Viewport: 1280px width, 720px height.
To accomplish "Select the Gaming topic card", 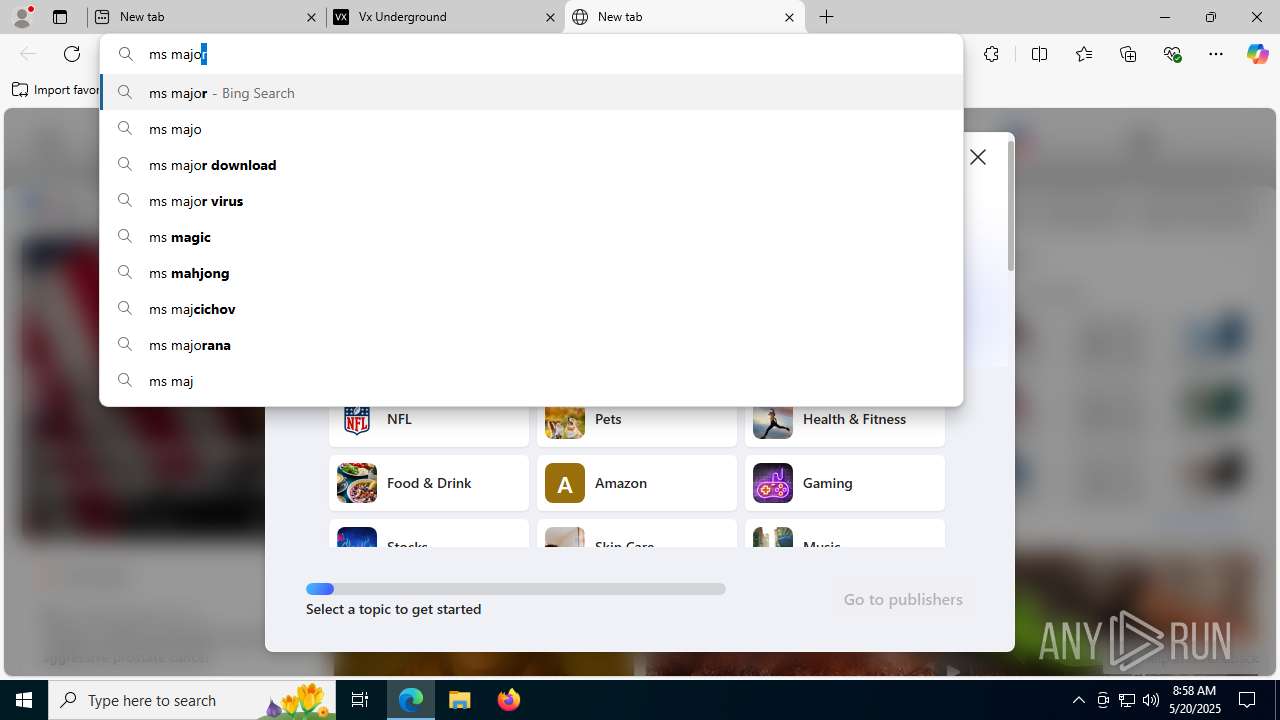I will [x=845, y=483].
